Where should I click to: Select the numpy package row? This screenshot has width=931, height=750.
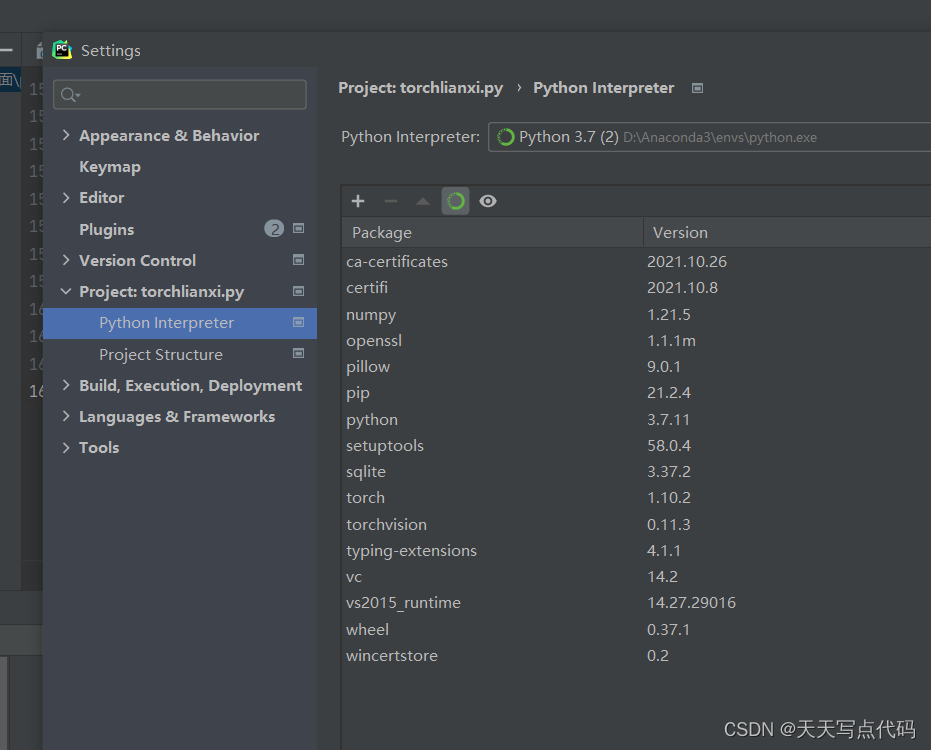click(636, 314)
